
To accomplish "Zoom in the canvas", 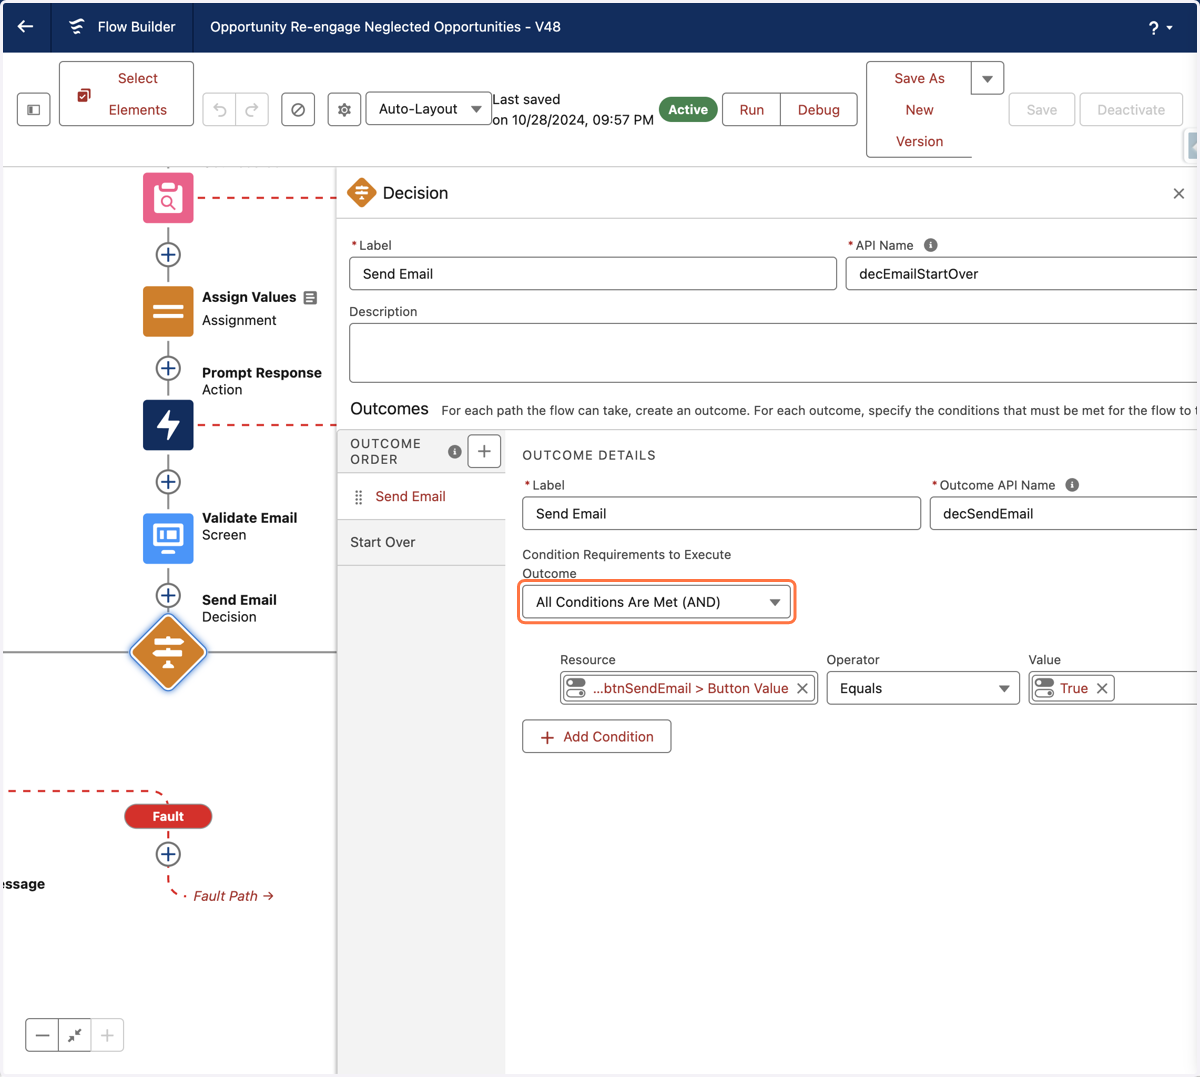I will click(x=107, y=1035).
